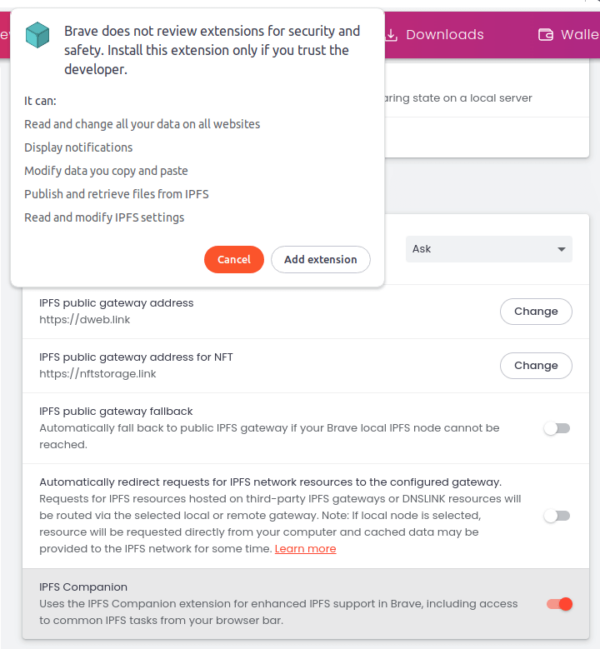Enable IPFS public gateway fallback

[x=556, y=428]
